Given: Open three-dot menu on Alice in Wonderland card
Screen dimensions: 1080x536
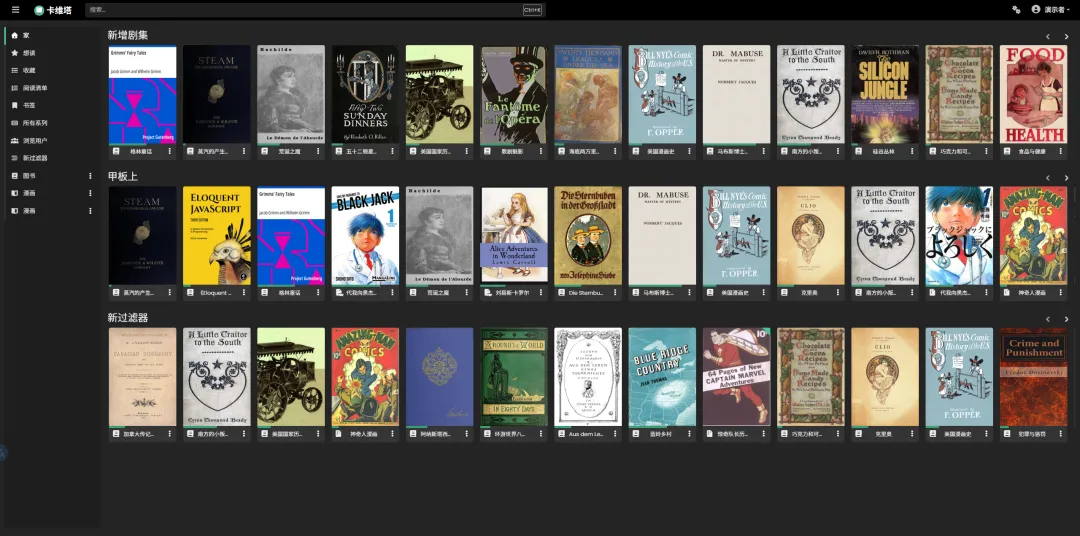Looking at the screenshot, I should click(x=541, y=292).
